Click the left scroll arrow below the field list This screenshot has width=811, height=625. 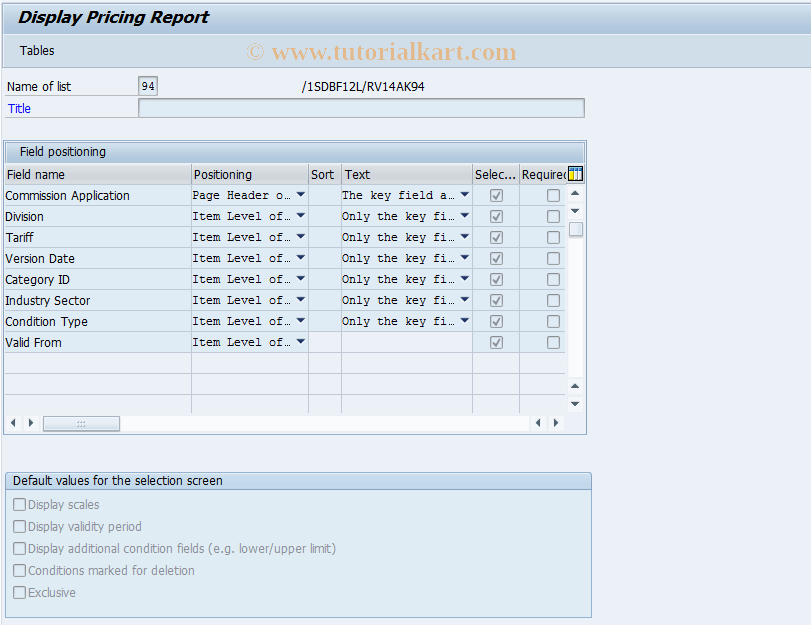point(12,422)
